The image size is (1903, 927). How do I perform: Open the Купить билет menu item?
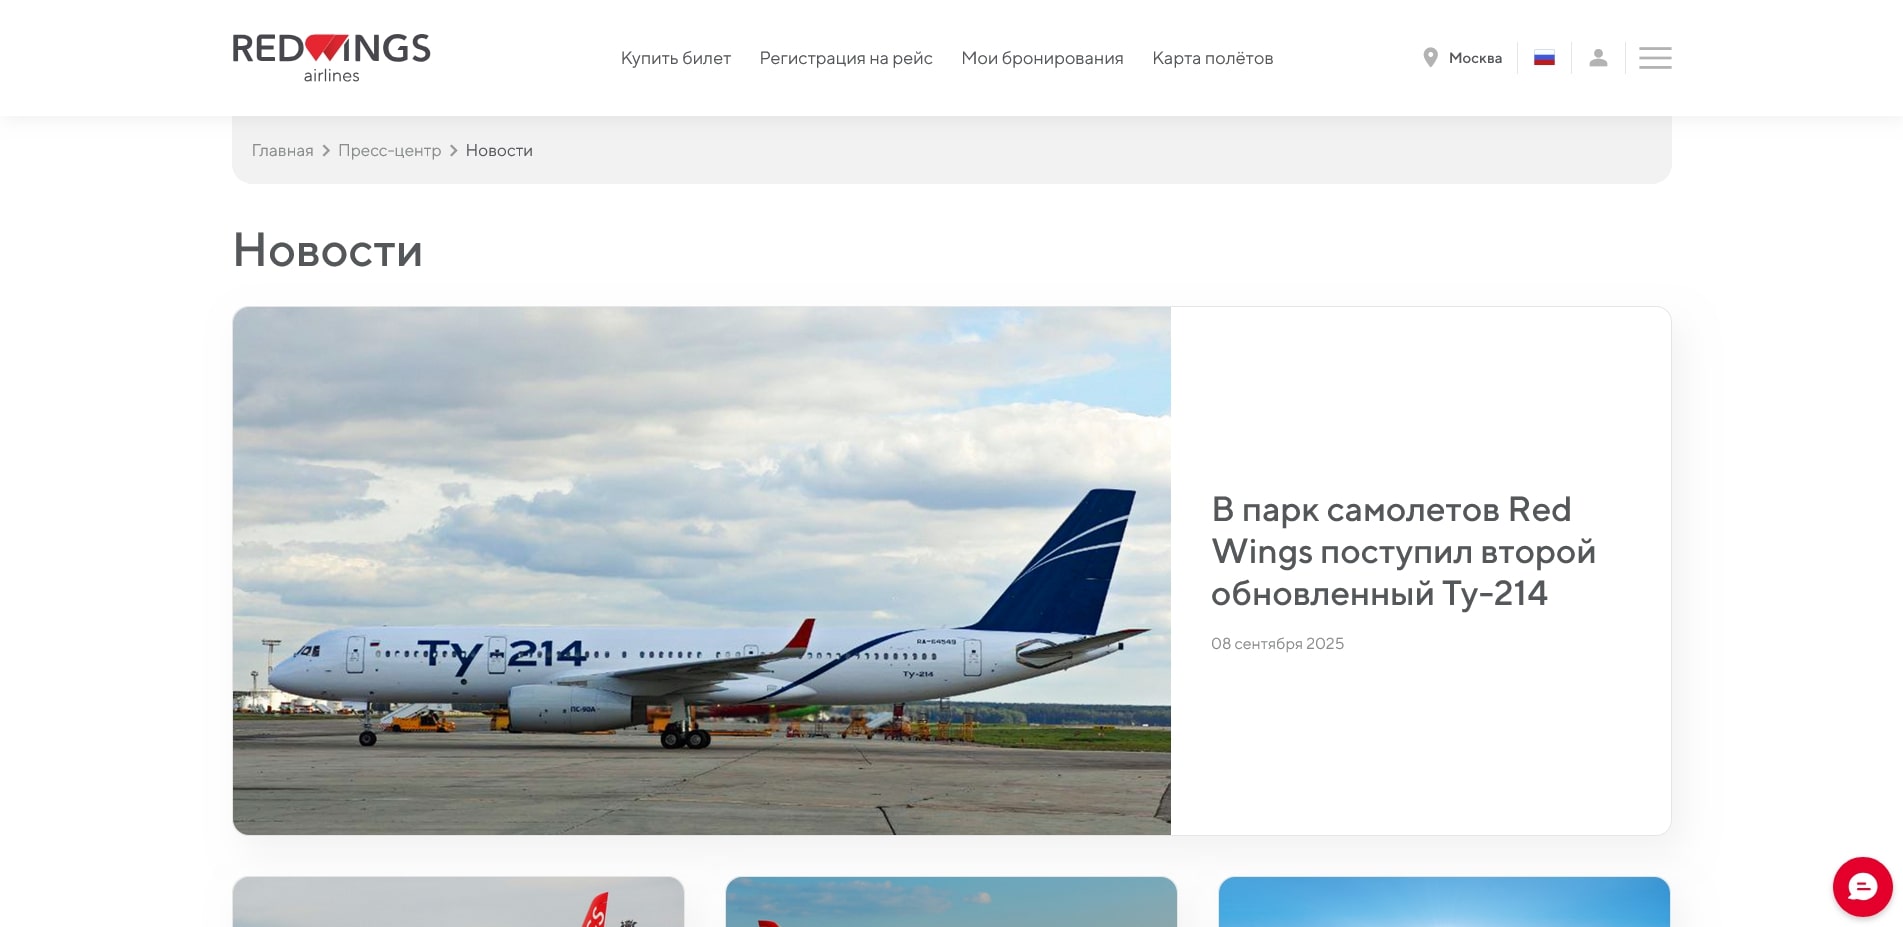click(675, 58)
